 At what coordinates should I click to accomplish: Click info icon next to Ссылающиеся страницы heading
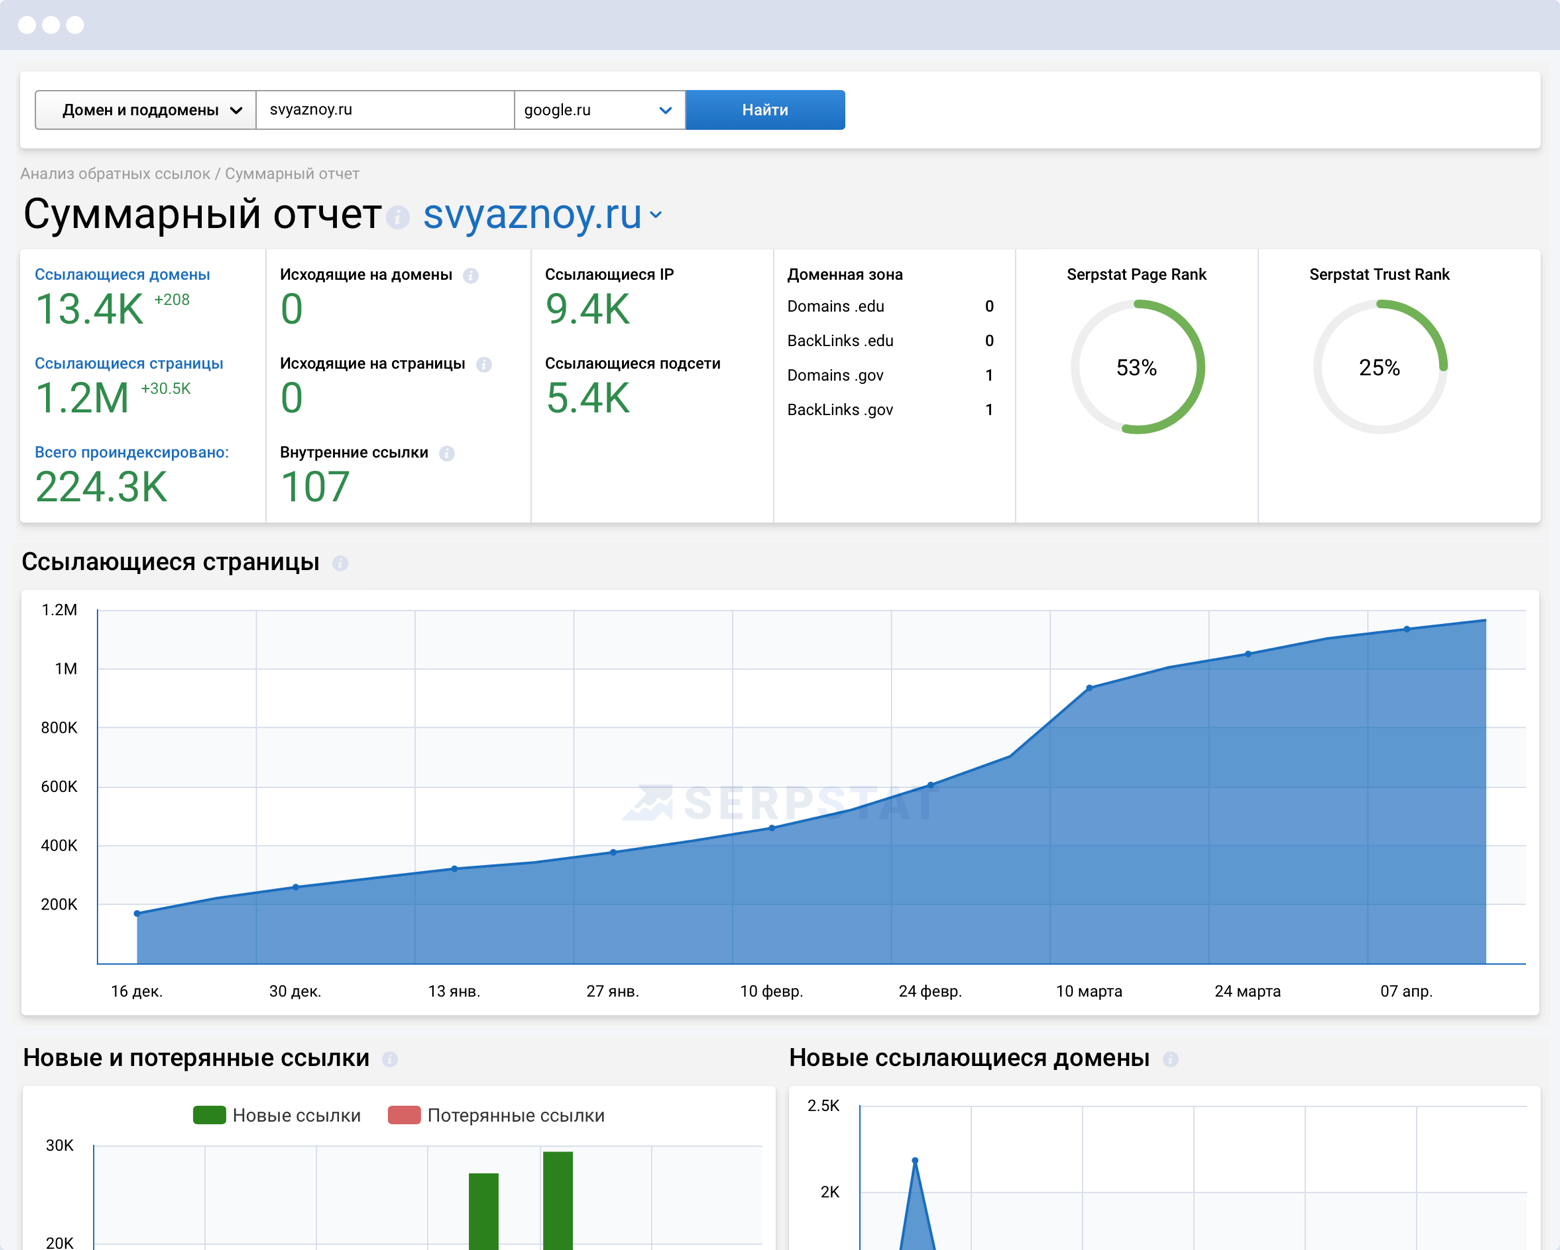coord(340,564)
